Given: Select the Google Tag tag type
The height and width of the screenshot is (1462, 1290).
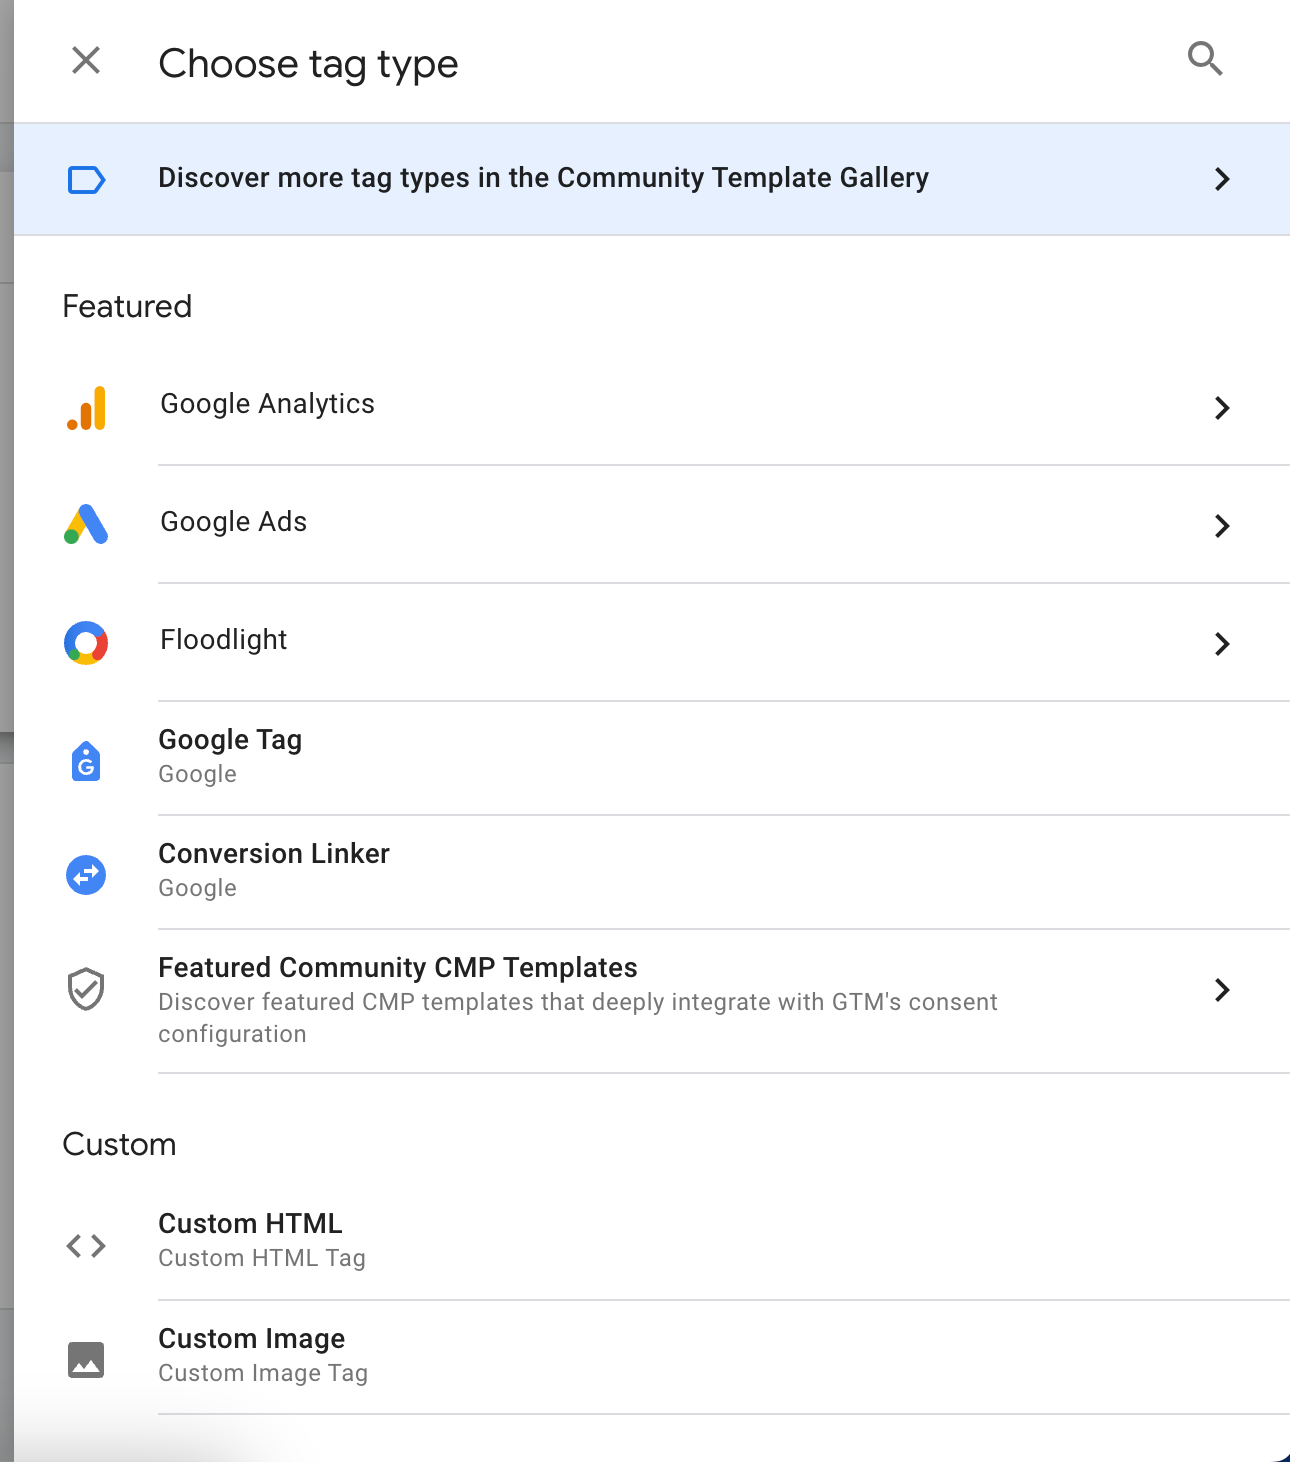Looking at the screenshot, I should (652, 758).
